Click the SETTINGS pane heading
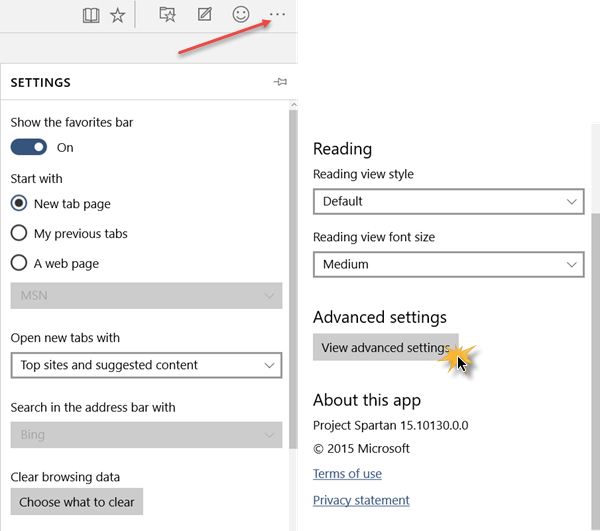The height and width of the screenshot is (531, 600). tap(41, 83)
